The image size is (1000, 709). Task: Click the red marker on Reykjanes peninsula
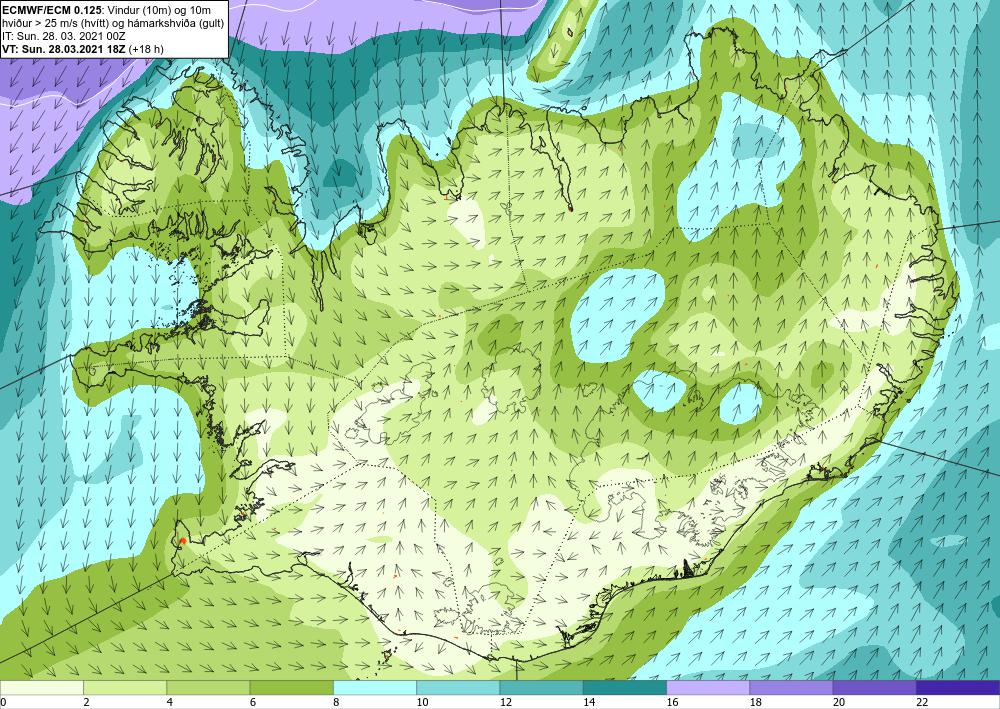click(182, 541)
